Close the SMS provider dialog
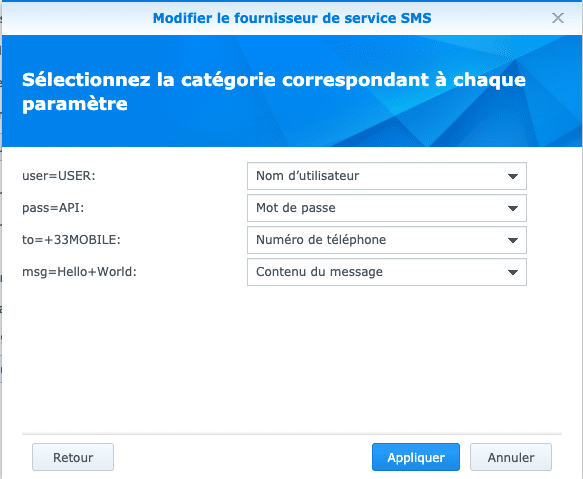Screen dimensions: 583x479 coord(558,18)
